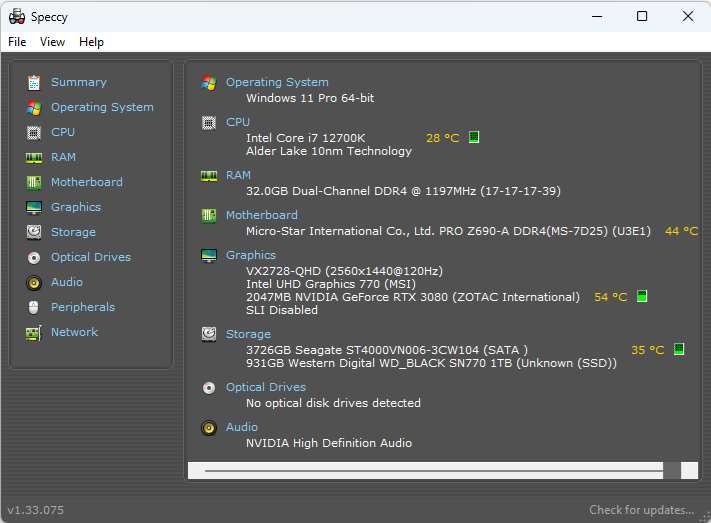Select Graphics in the sidebar list
The width and height of the screenshot is (711, 523).
tap(76, 207)
